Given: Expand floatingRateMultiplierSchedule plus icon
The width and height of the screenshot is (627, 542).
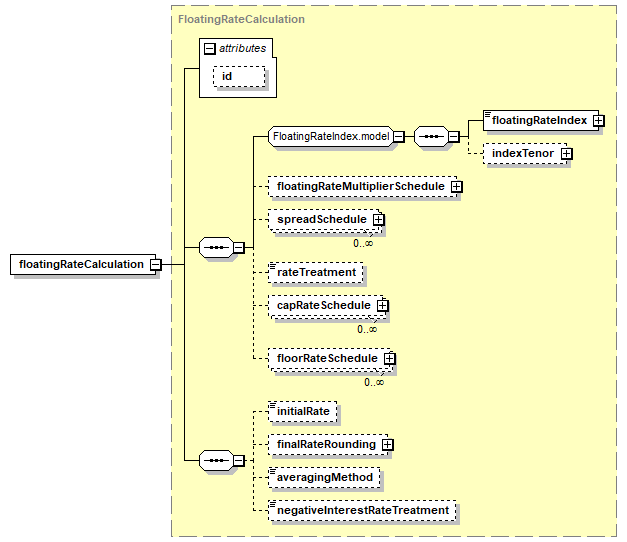Looking at the screenshot, I should point(456,187).
